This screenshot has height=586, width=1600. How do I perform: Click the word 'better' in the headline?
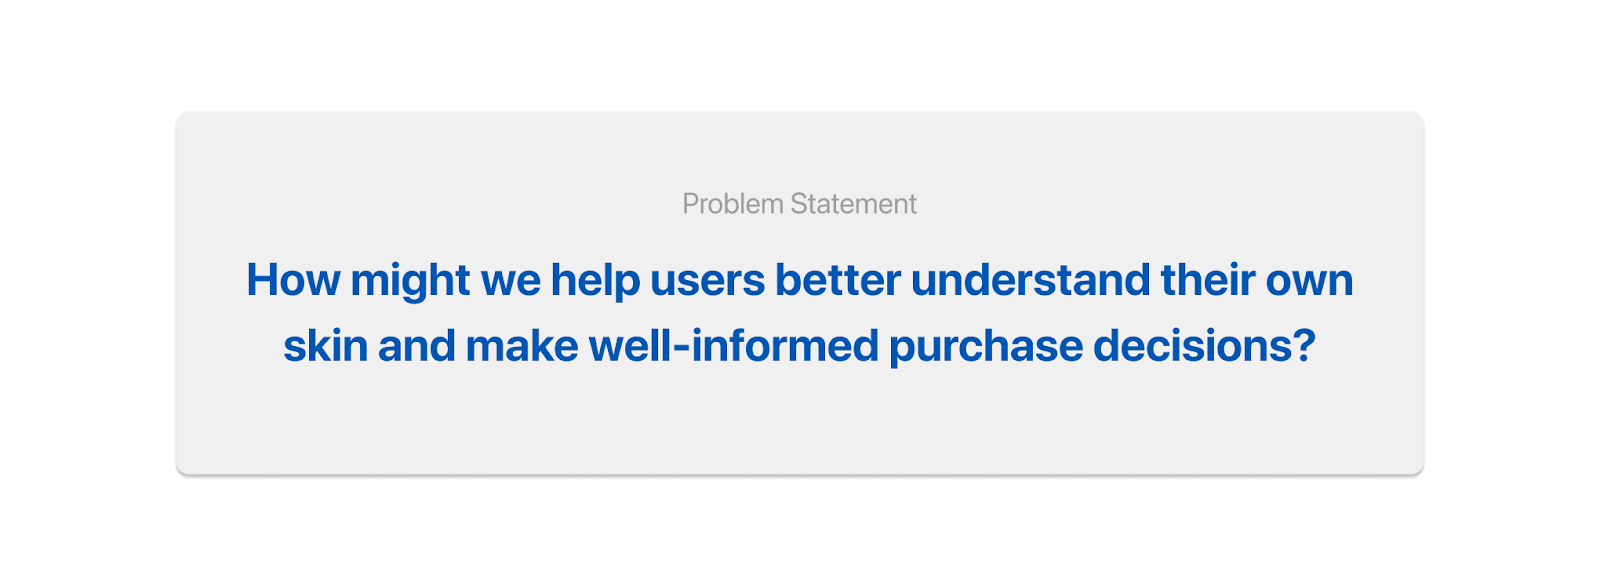[x=838, y=280]
